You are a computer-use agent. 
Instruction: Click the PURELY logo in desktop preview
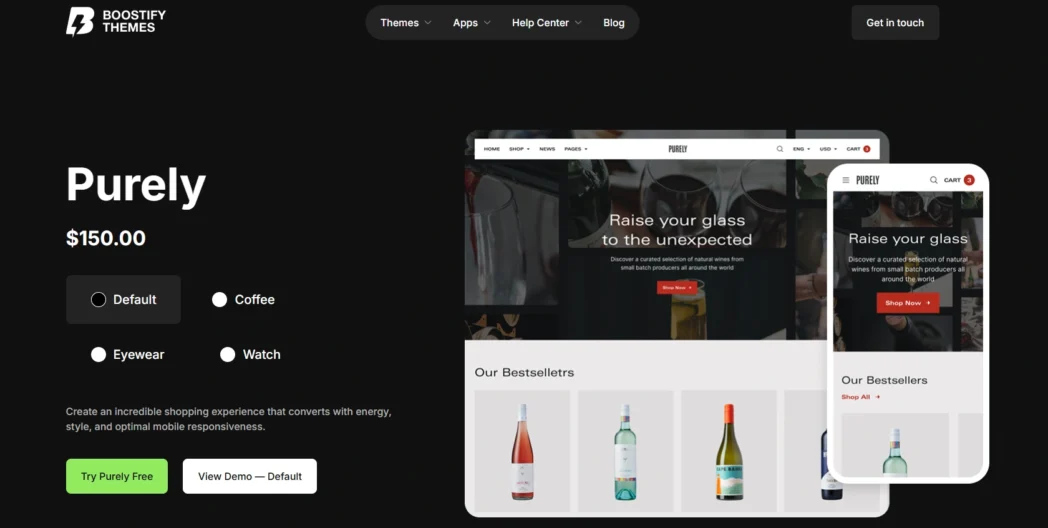(677, 149)
